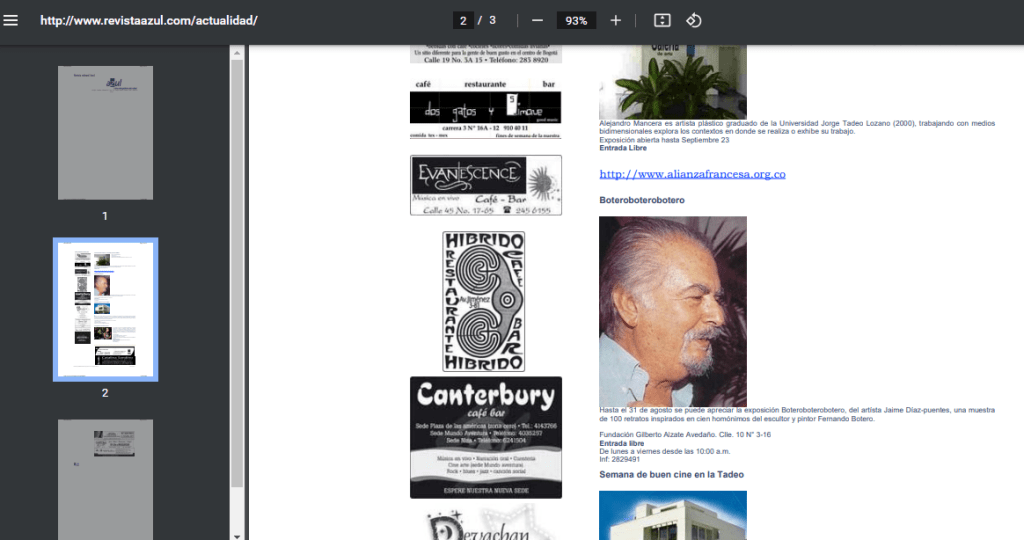
Task: Click the dos gatos y simone ad
Action: point(485,108)
